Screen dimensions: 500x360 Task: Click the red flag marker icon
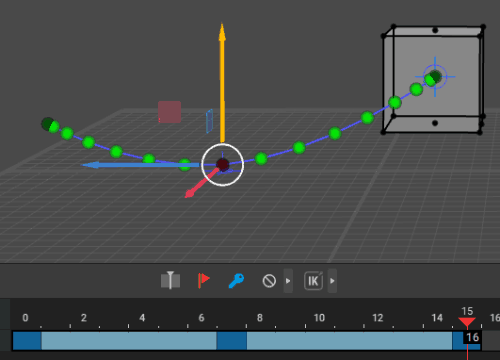click(x=203, y=280)
